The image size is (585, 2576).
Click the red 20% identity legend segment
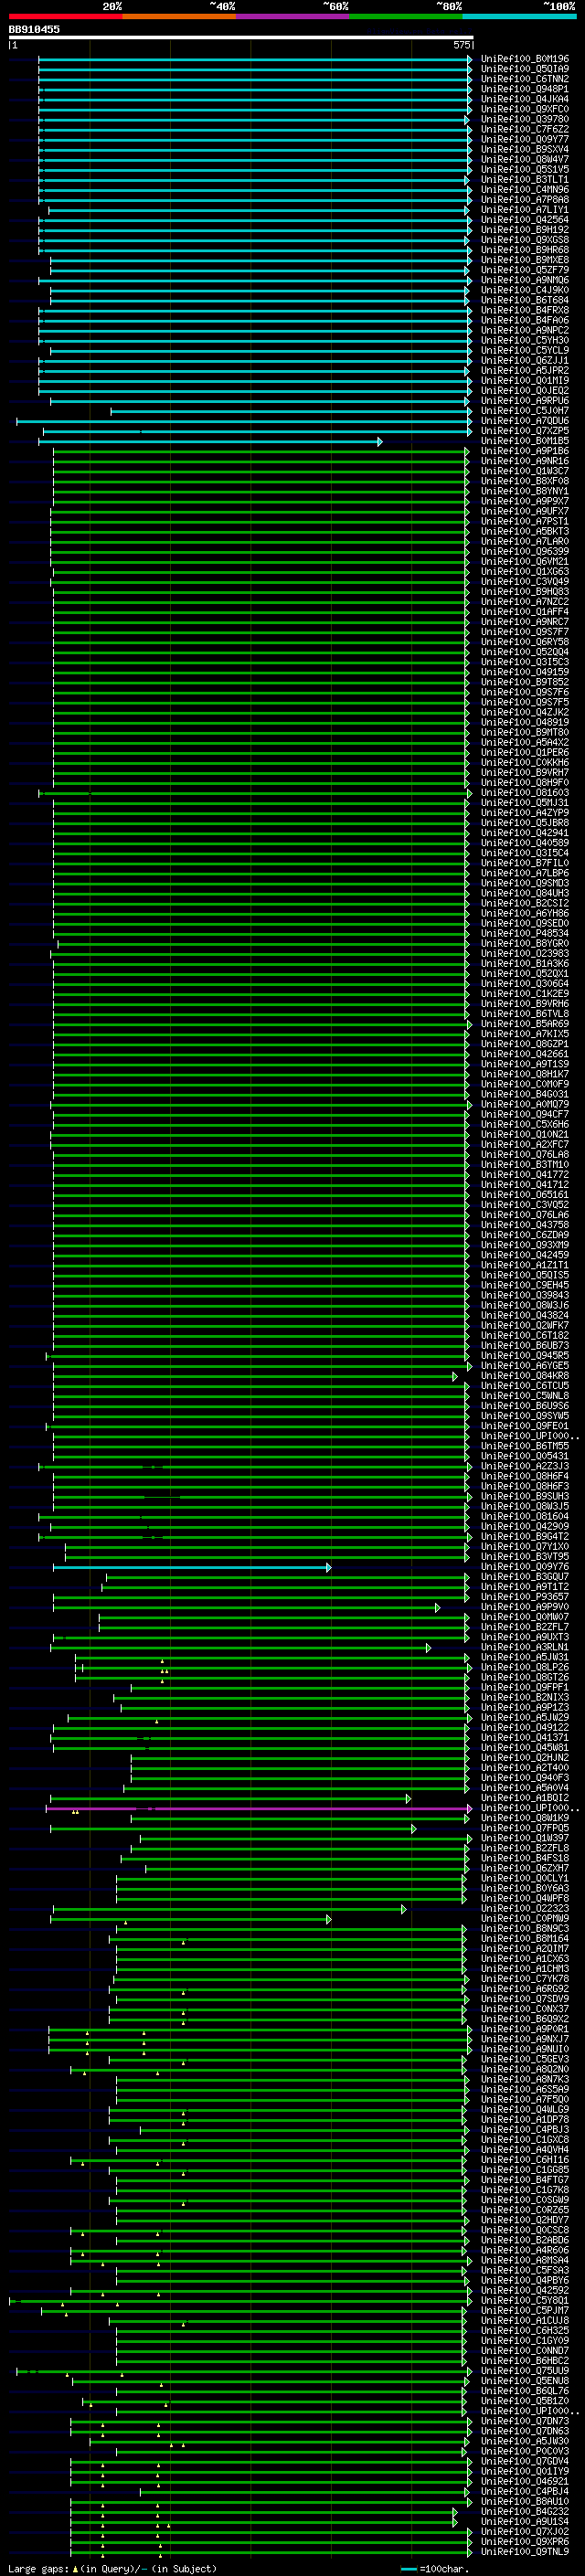pos(65,16)
